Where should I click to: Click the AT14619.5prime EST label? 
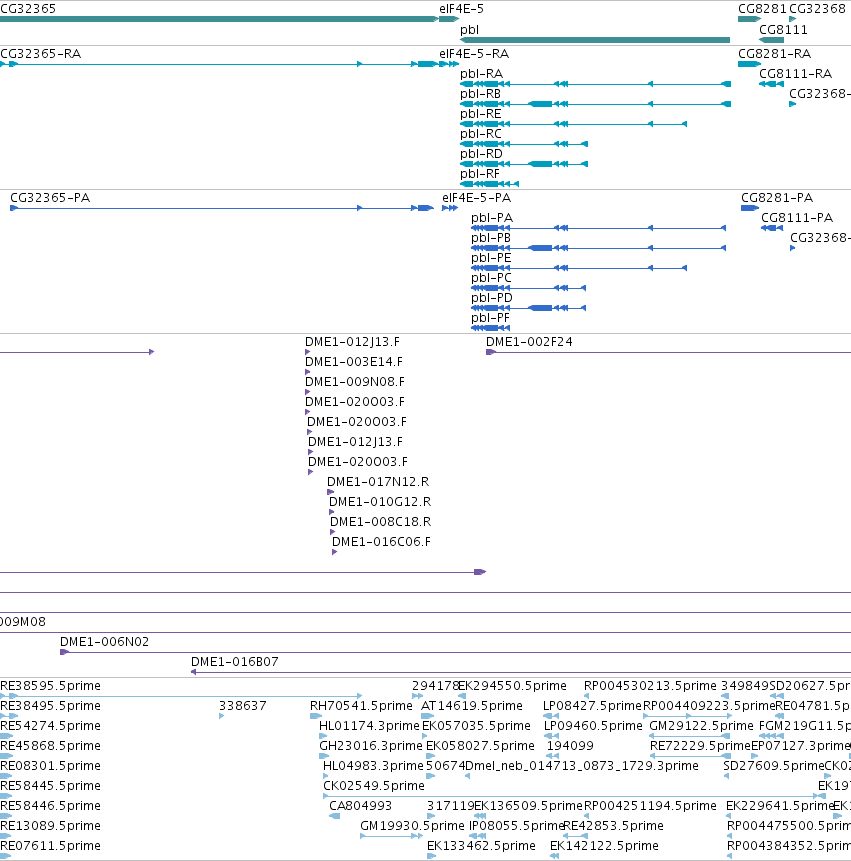coord(472,706)
